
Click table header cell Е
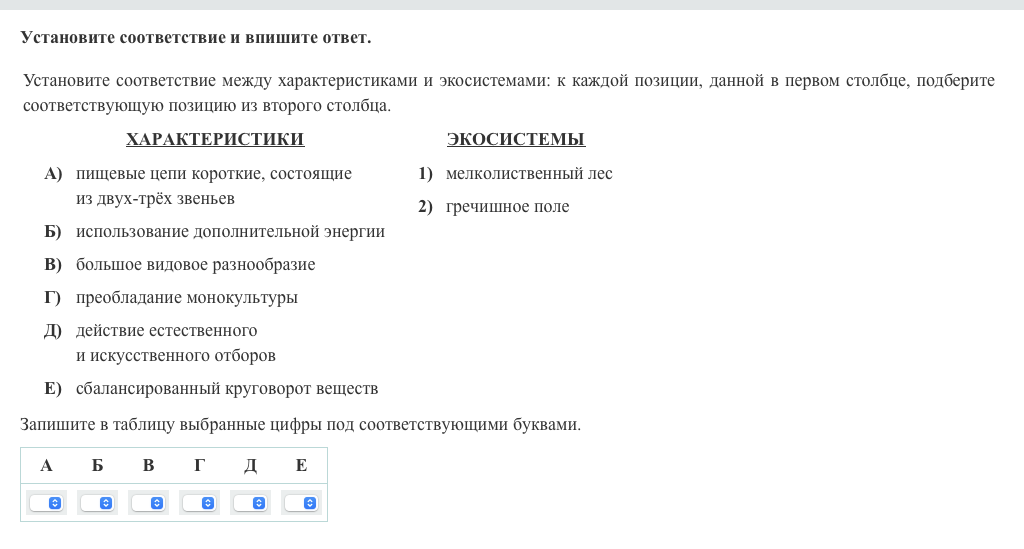(x=301, y=465)
